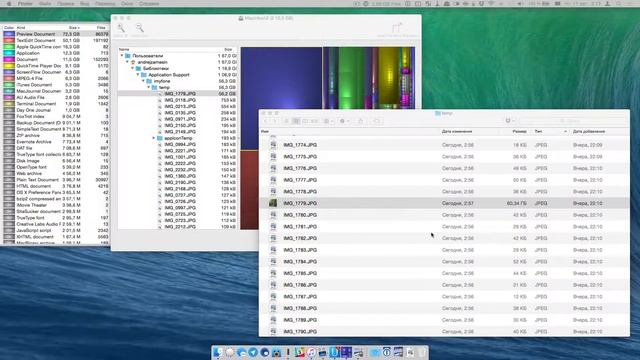Select the ZIP archive kind row
Screen dimensions: 640x360
[x=56, y=136]
